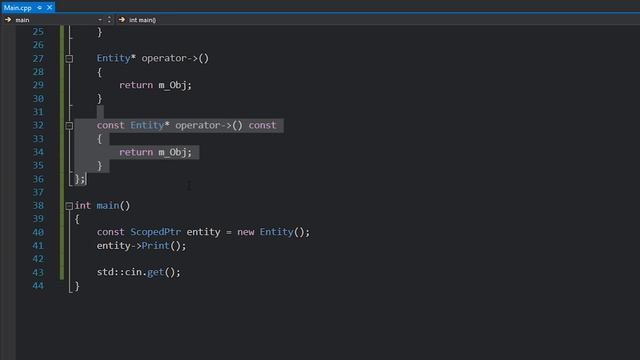
Task: Click 'main' identifier on line 38
Action: click(108, 205)
